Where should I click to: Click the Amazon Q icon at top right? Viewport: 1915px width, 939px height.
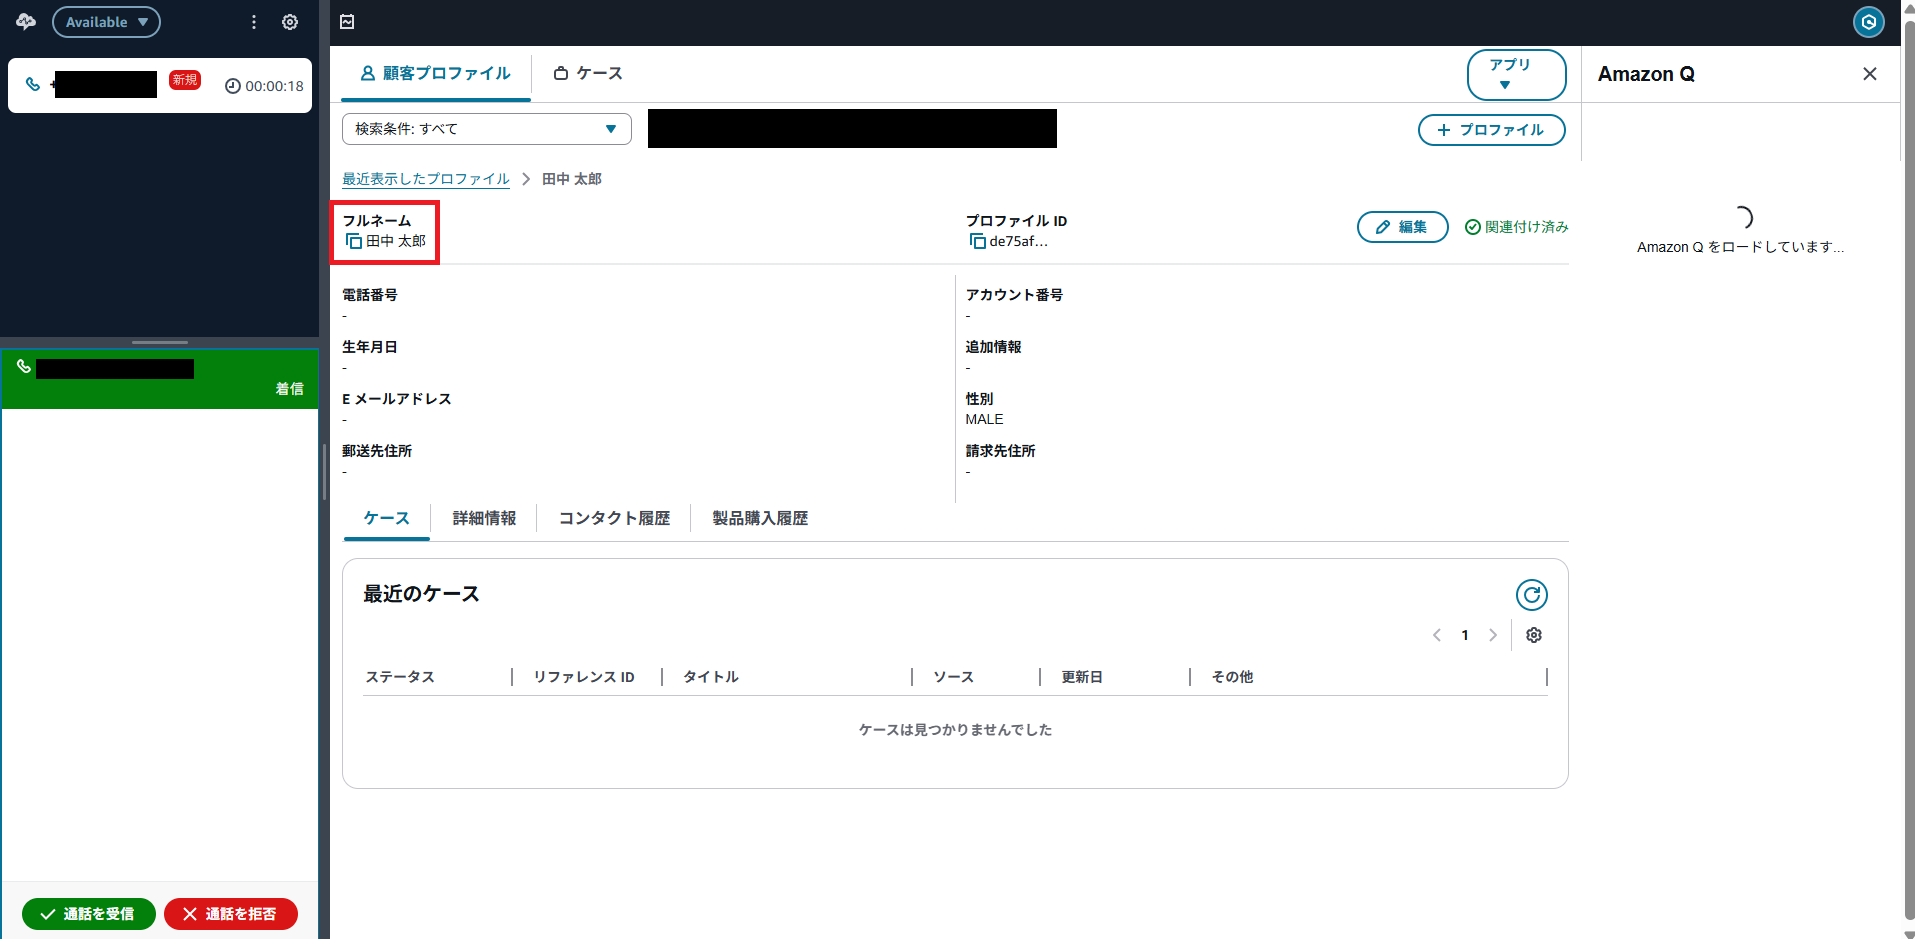click(x=1868, y=22)
